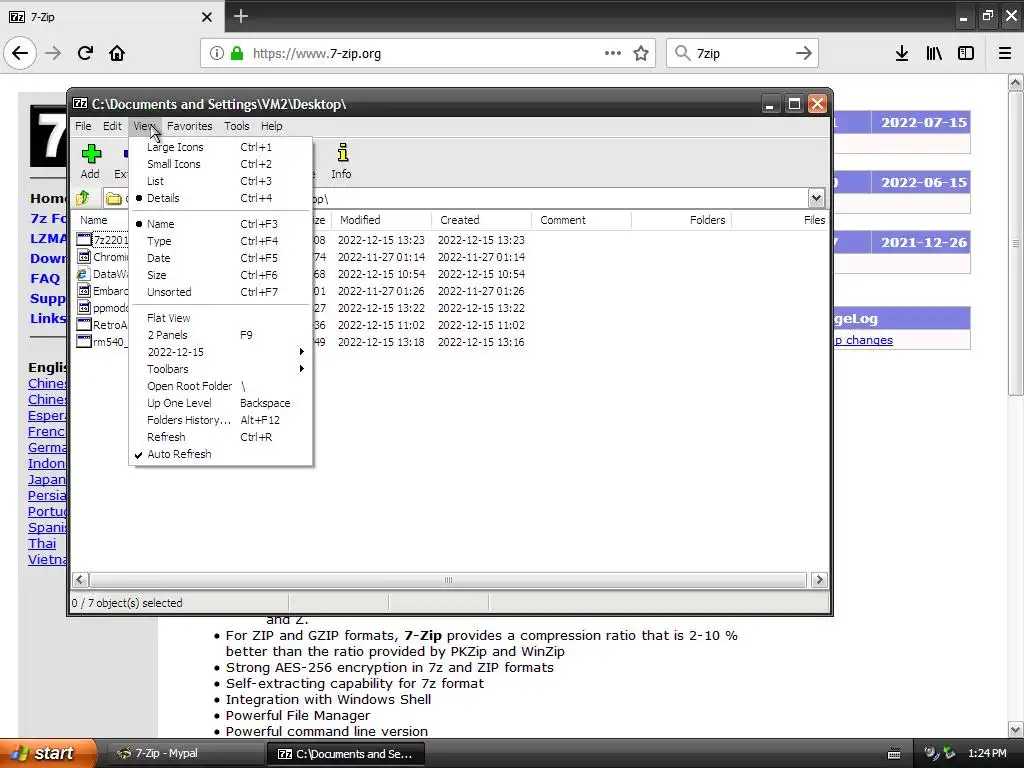Toggle 2 Panels in the View menu

click(x=221, y=335)
